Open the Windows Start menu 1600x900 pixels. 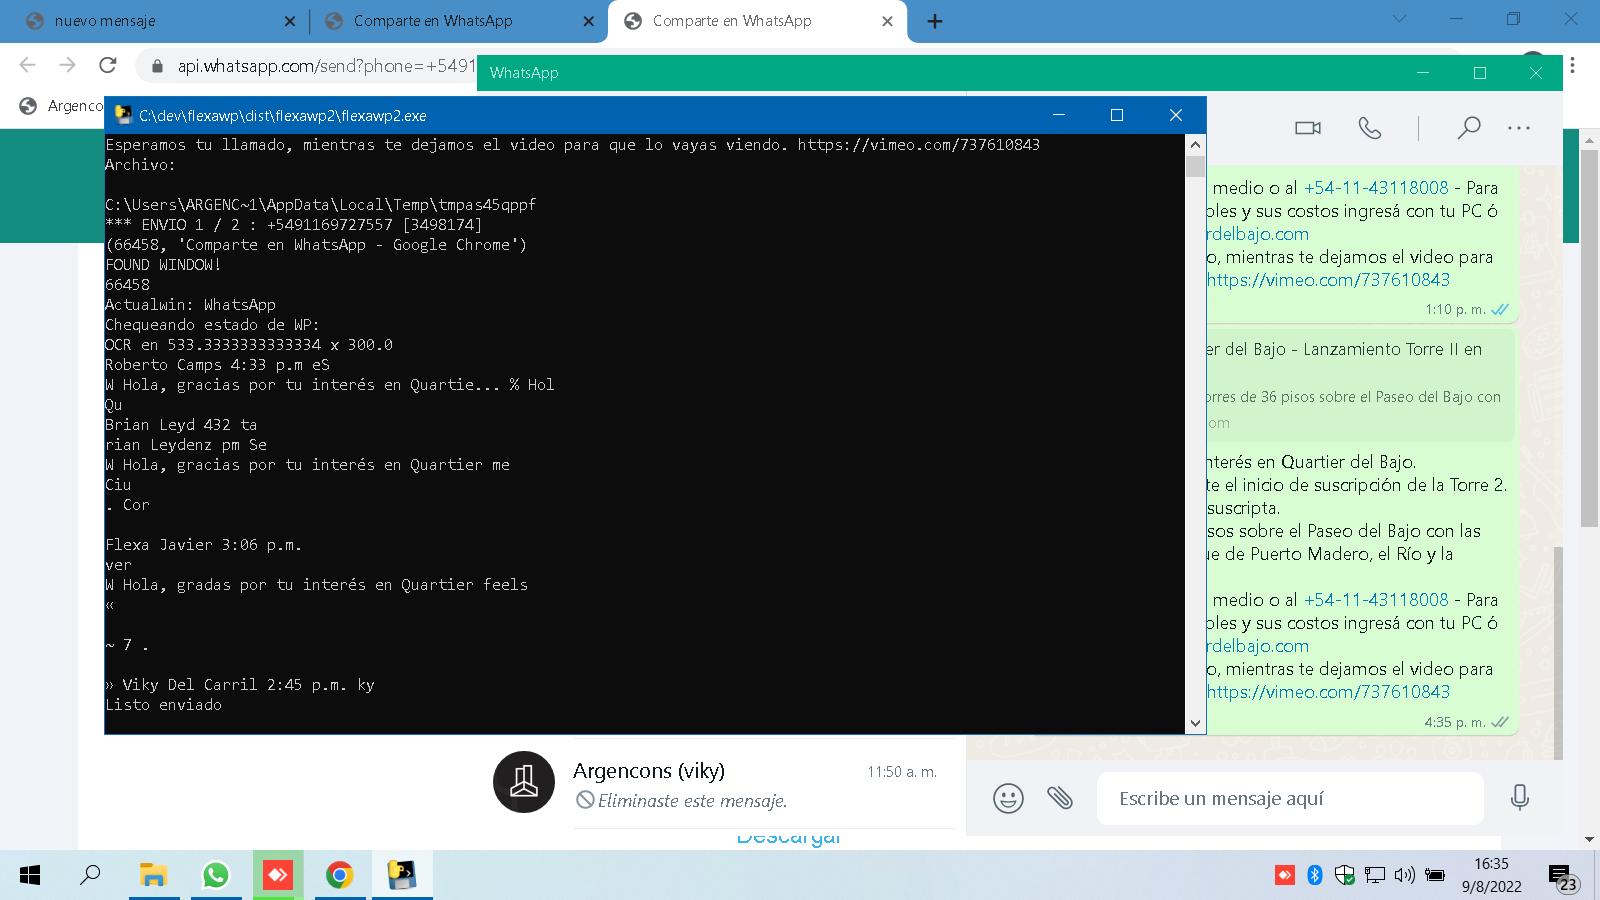coord(30,875)
